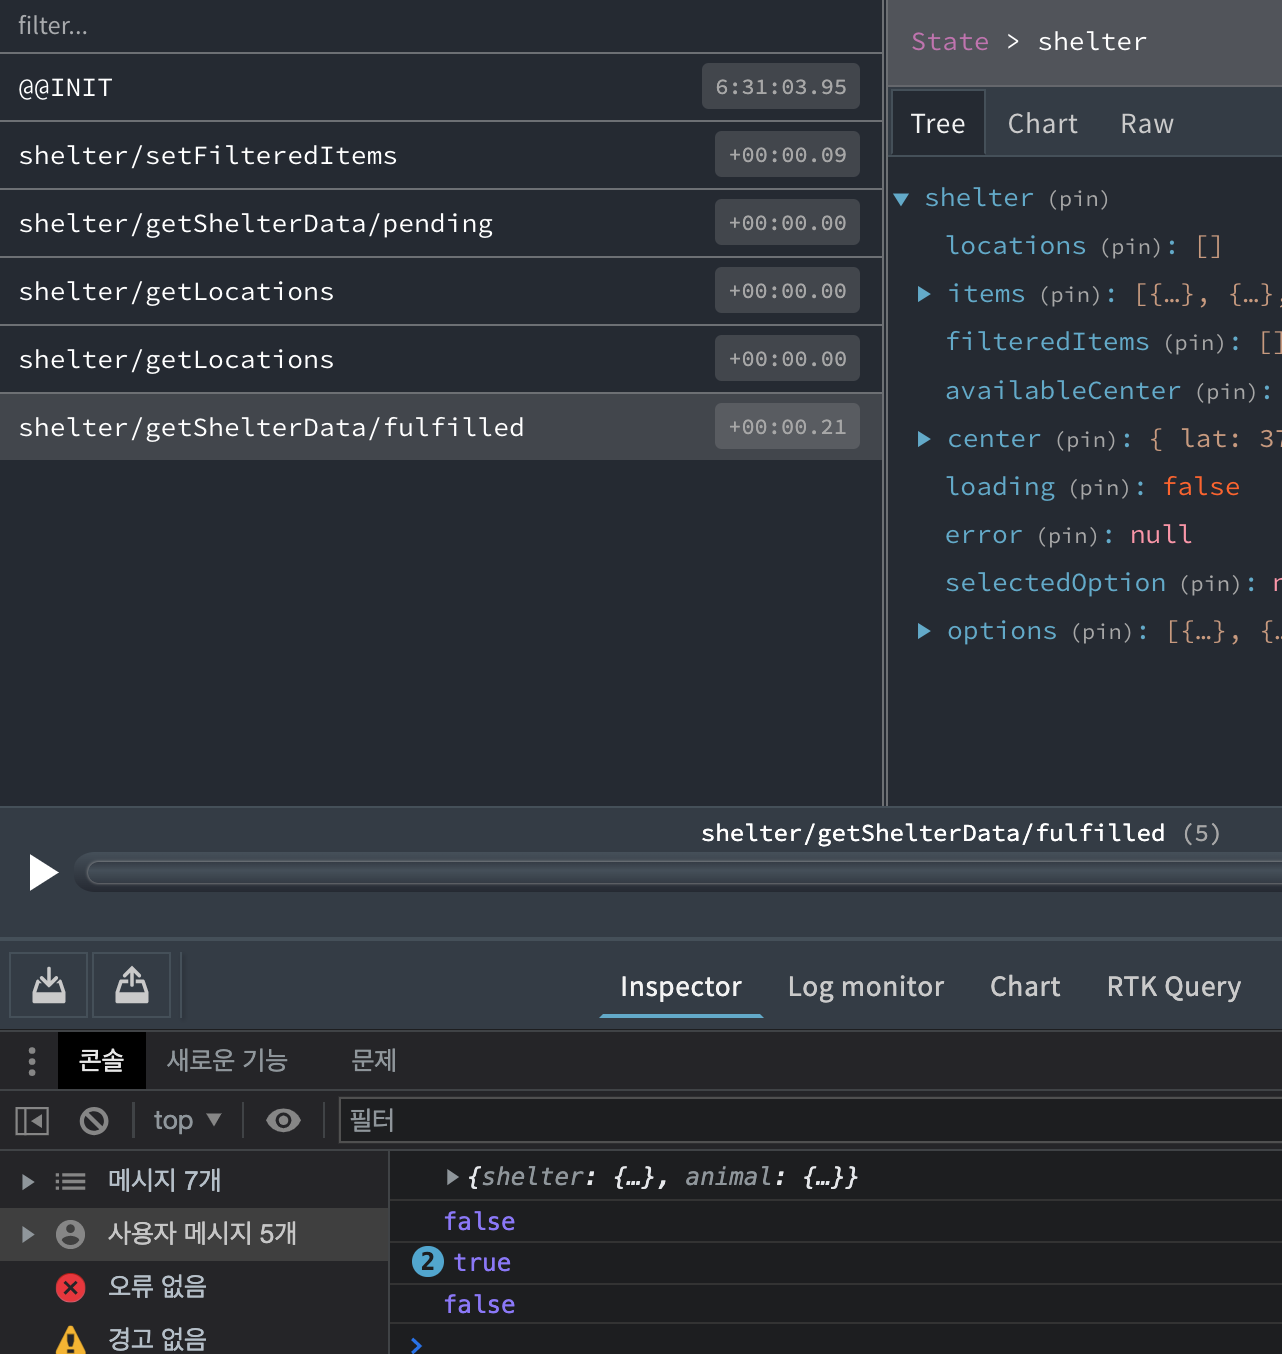Click the play button in Redux slider
Image resolution: width=1282 pixels, height=1354 pixels.
coord(43,872)
